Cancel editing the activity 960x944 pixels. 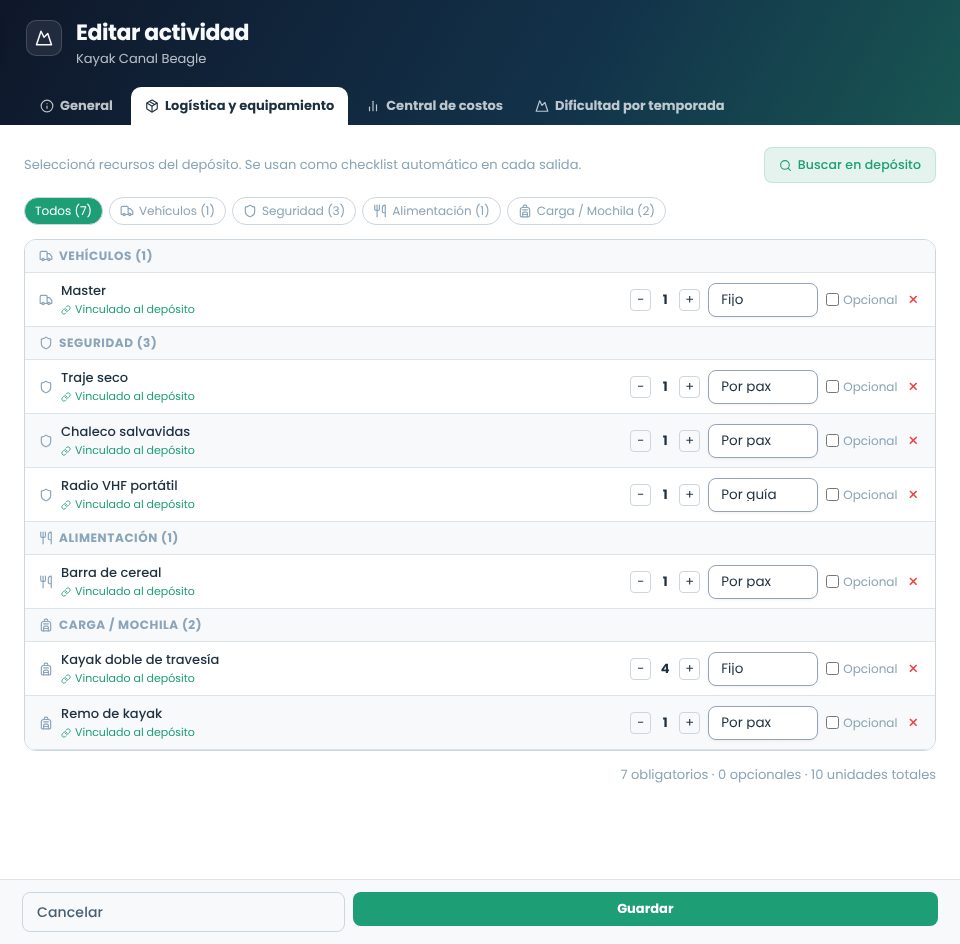tap(183, 912)
